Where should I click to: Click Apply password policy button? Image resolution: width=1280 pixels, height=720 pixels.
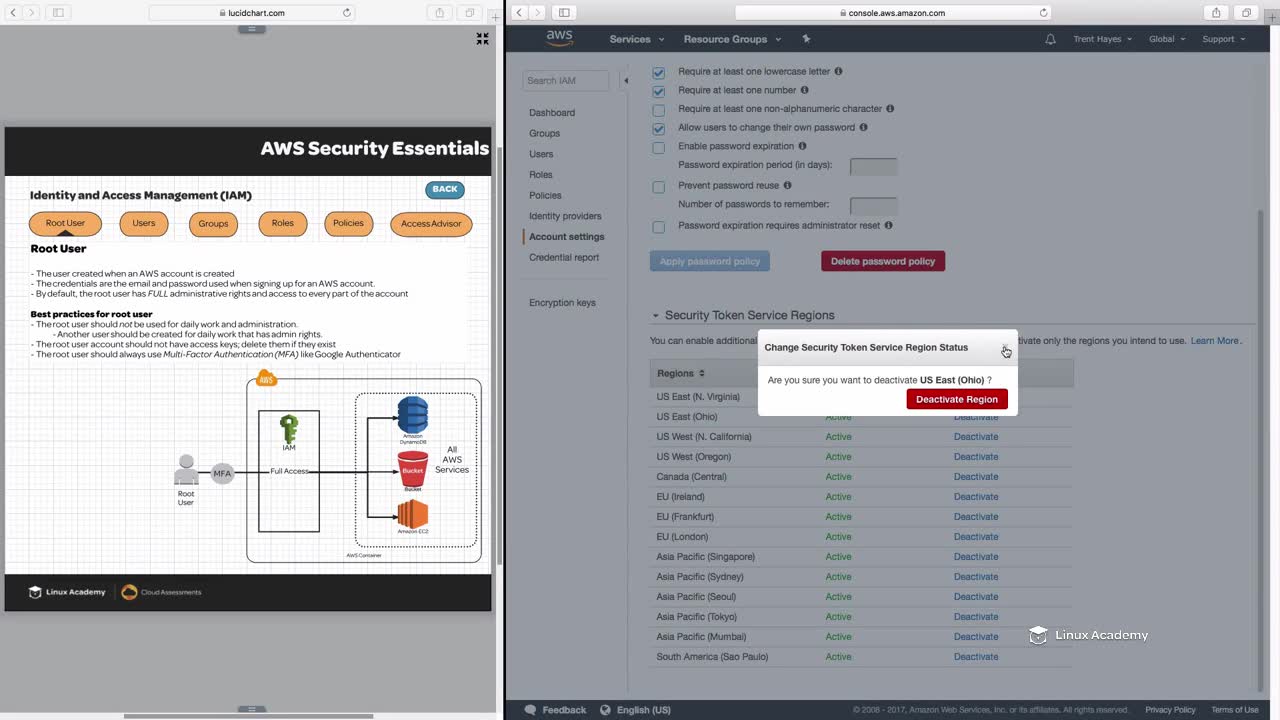tap(710, 261)
